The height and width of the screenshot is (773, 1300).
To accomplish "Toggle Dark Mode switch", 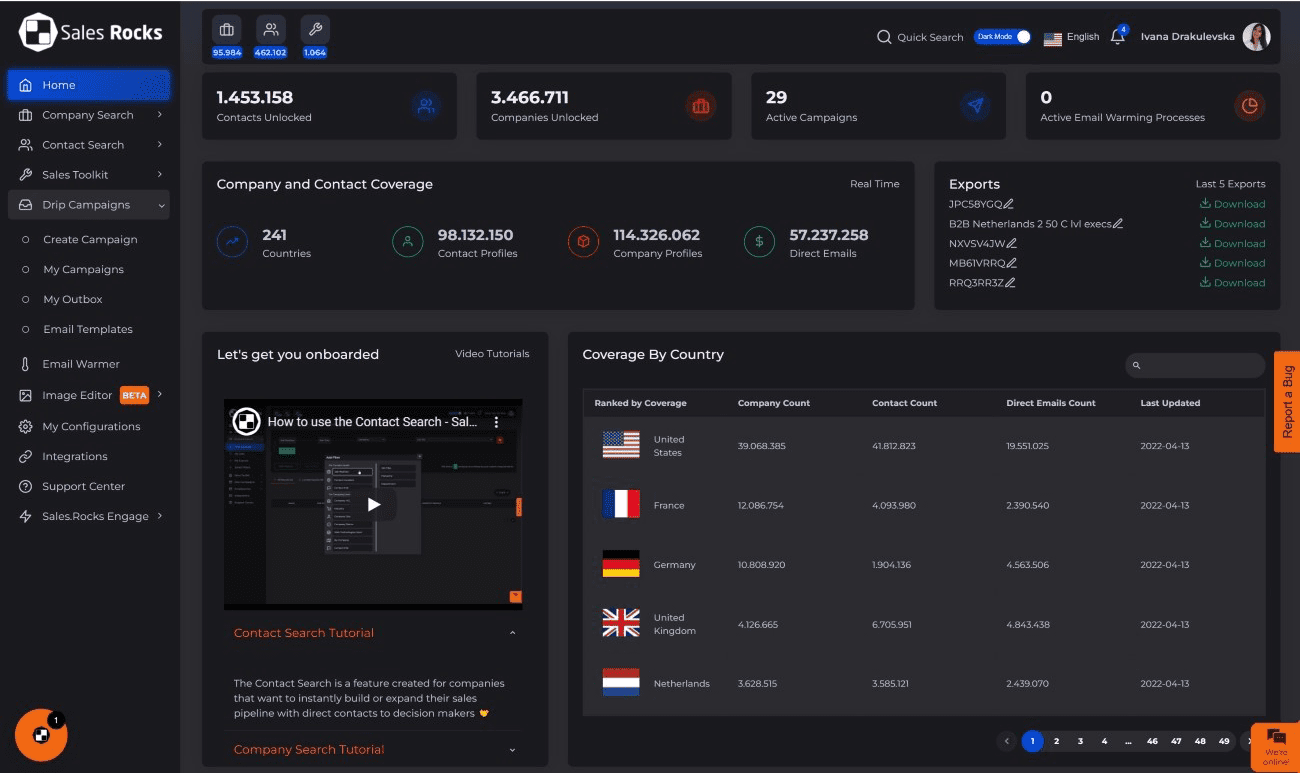I will 1003,37.
